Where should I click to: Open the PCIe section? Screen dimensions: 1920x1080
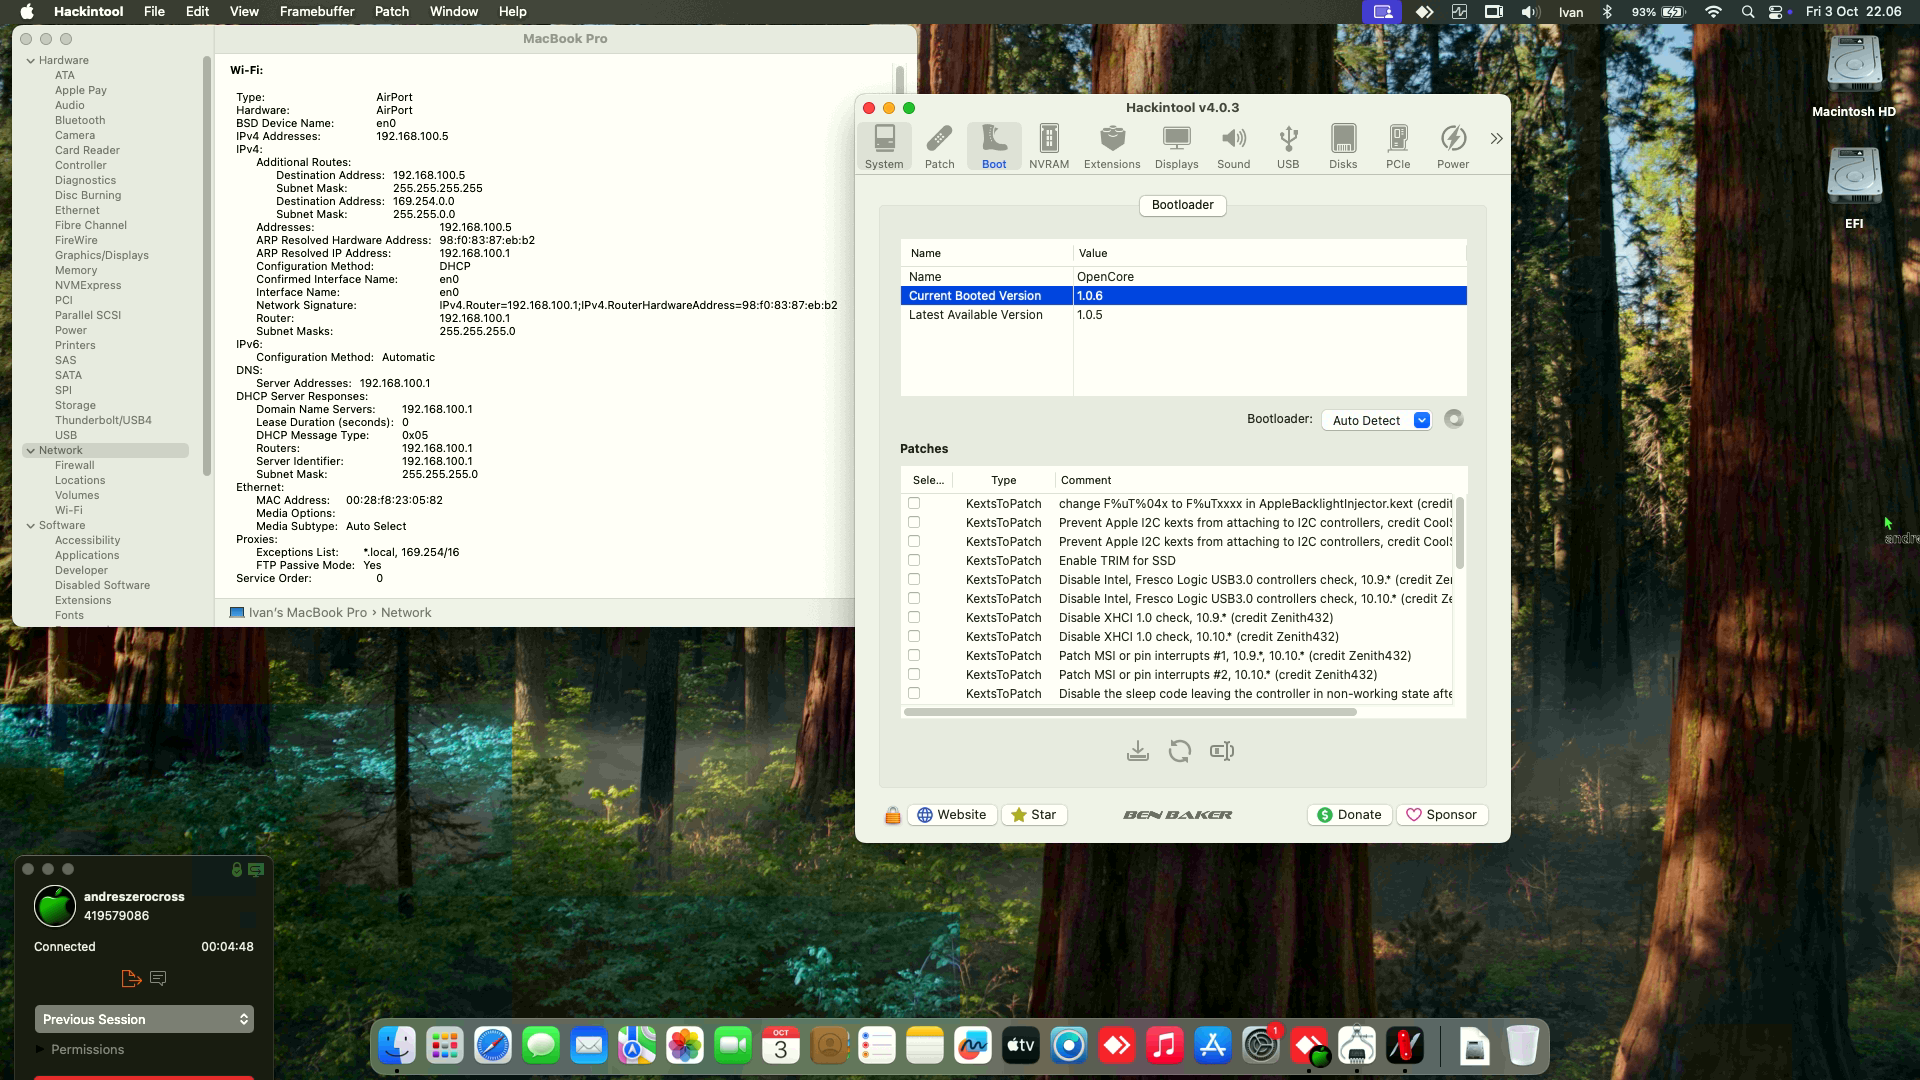tap(1398, 146)
